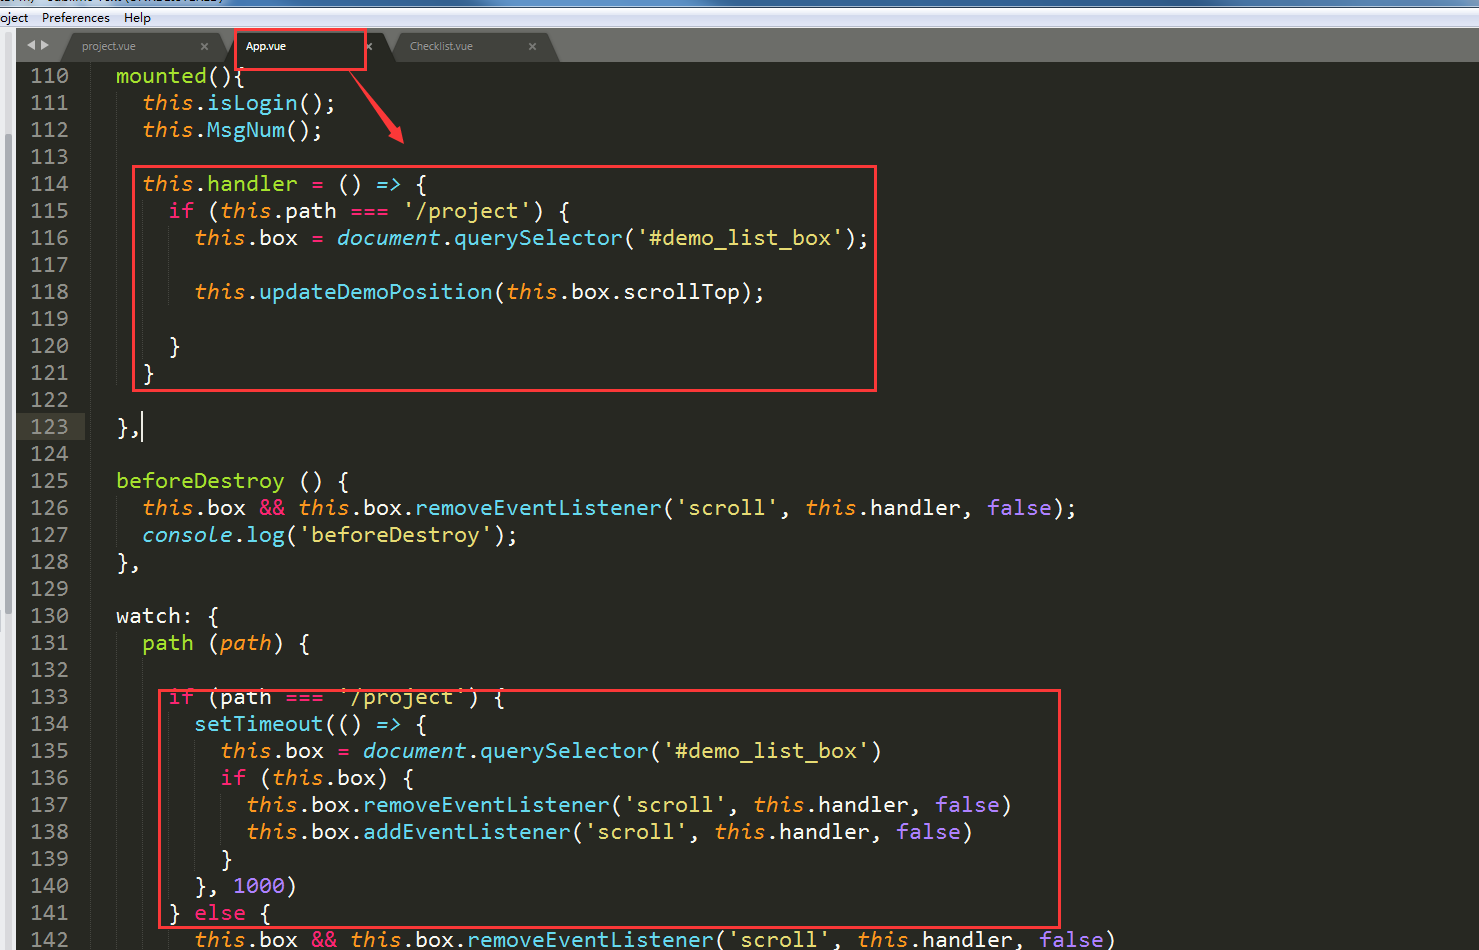Click line number 138 in gutter
This screenshot has width=1479, height=950.
click(x=49, y=832)
